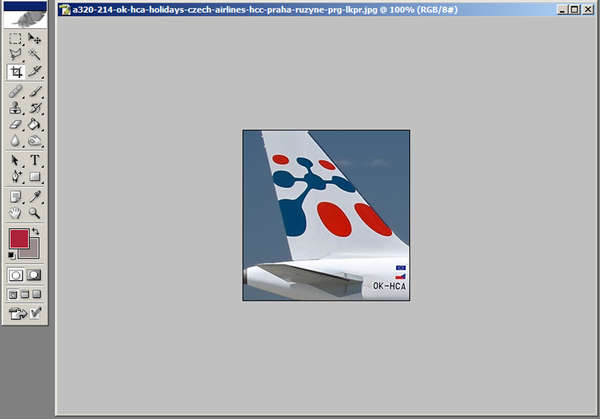600x419 pixels.
Task: Click the checkmark icon beside Jump to ImageReady
Action: pyautogui.click(x=35, y=313)
